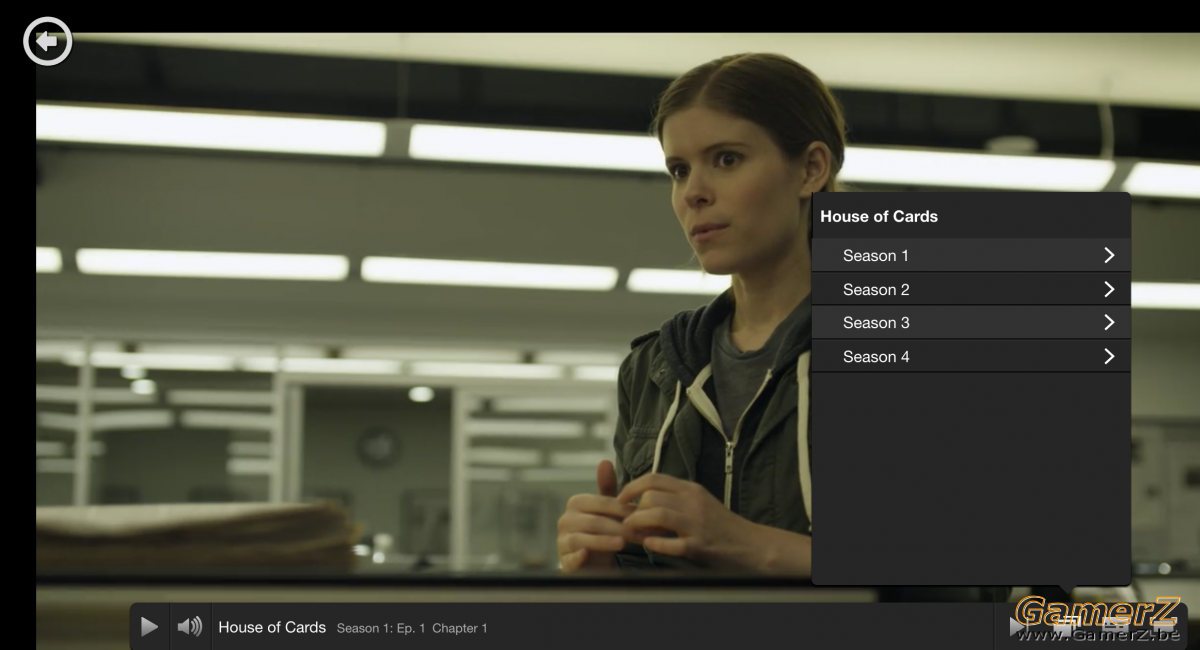Click House of Cards title in player bar
Image resolution: width=1200 pixels, height=650 pixels.
[272, 627]
